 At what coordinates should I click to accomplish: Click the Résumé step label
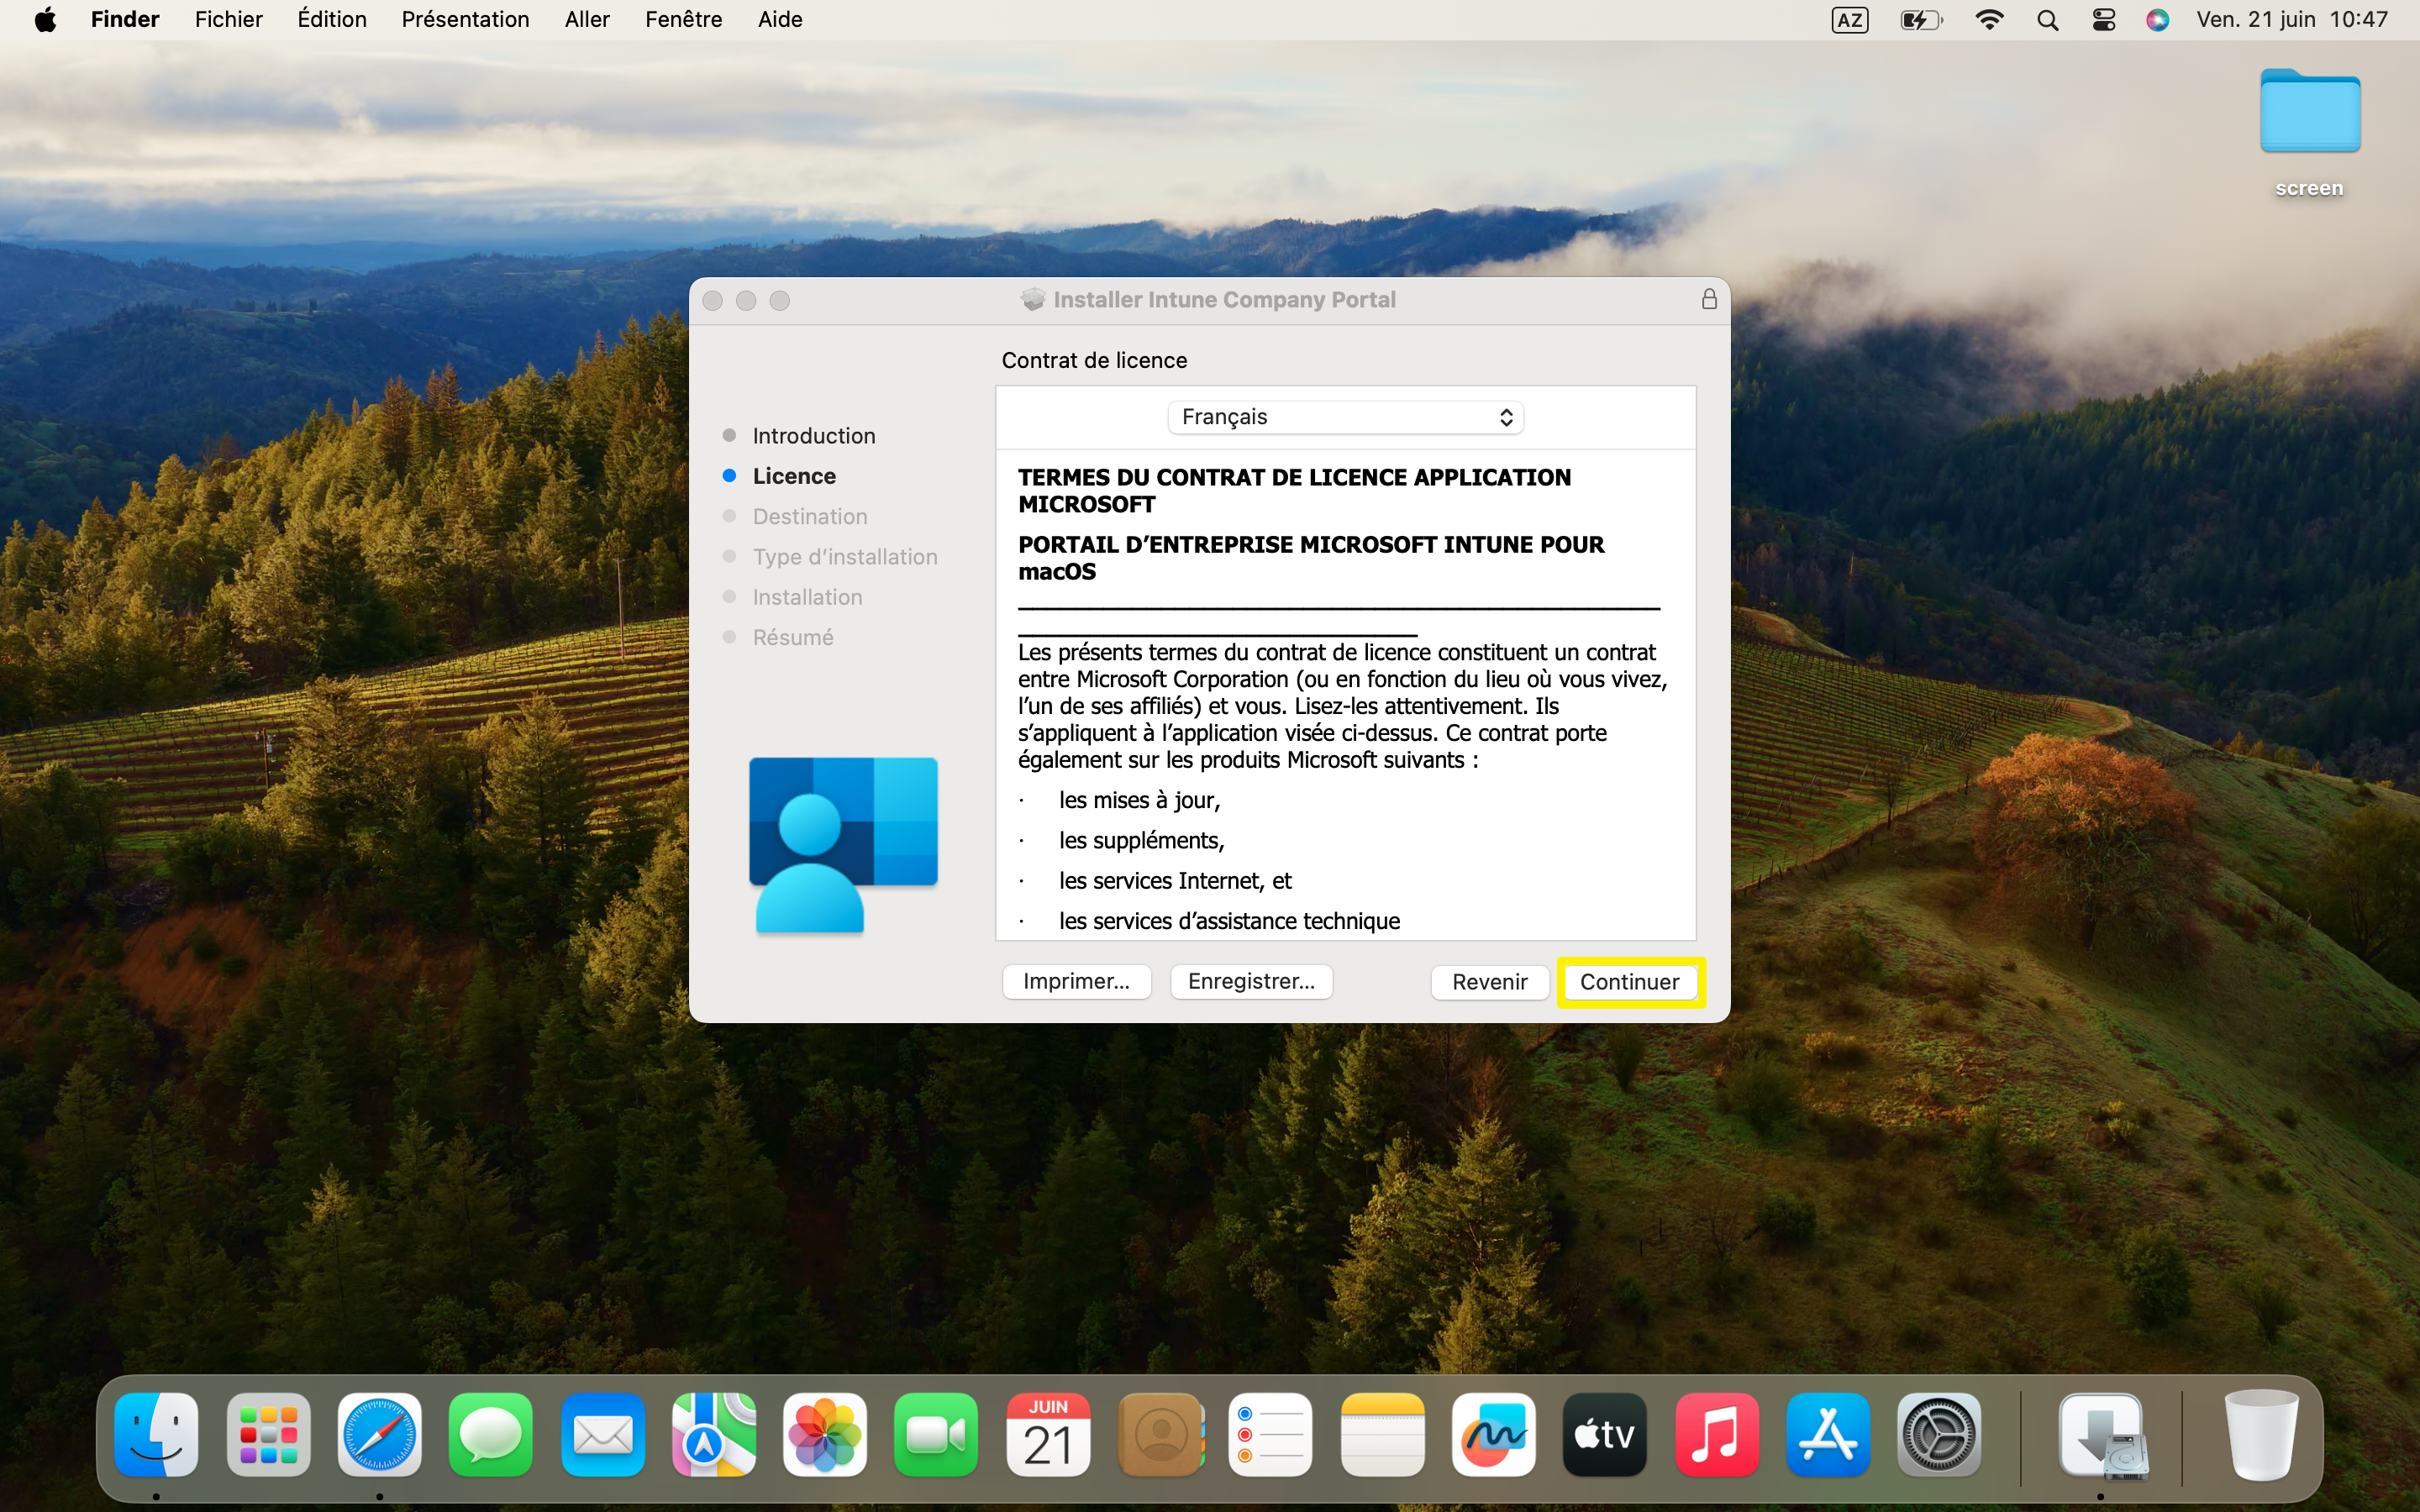pos(793,637)
